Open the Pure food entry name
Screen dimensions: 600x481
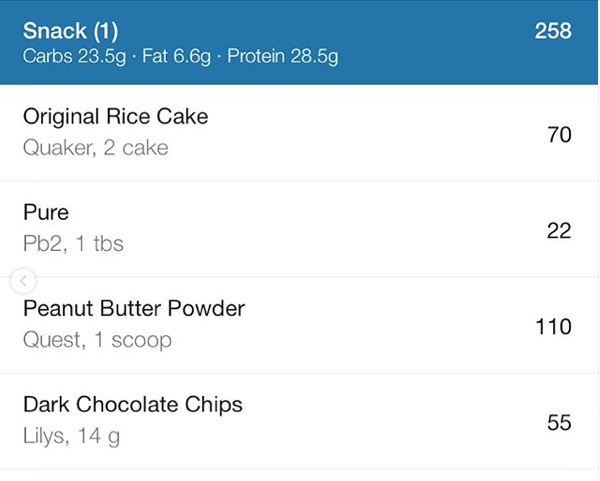point(45,212)
